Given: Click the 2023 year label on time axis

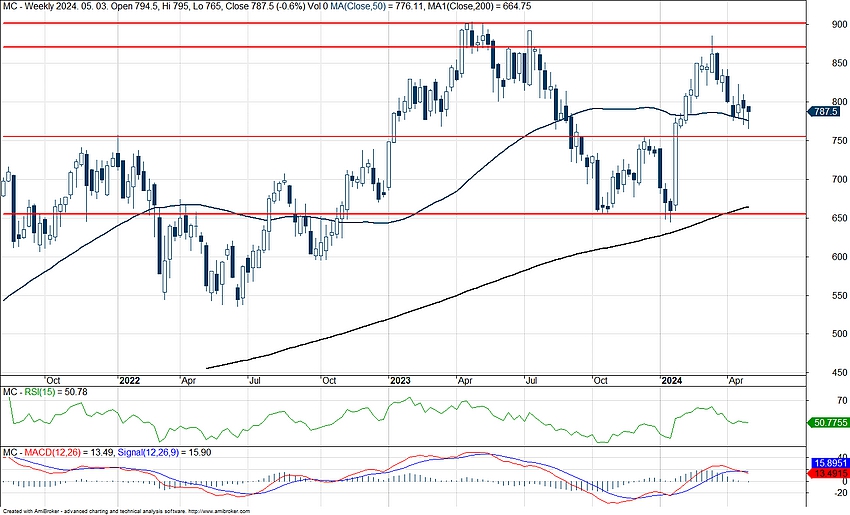Looking at the screenshot, I should (x=400, y=381).
